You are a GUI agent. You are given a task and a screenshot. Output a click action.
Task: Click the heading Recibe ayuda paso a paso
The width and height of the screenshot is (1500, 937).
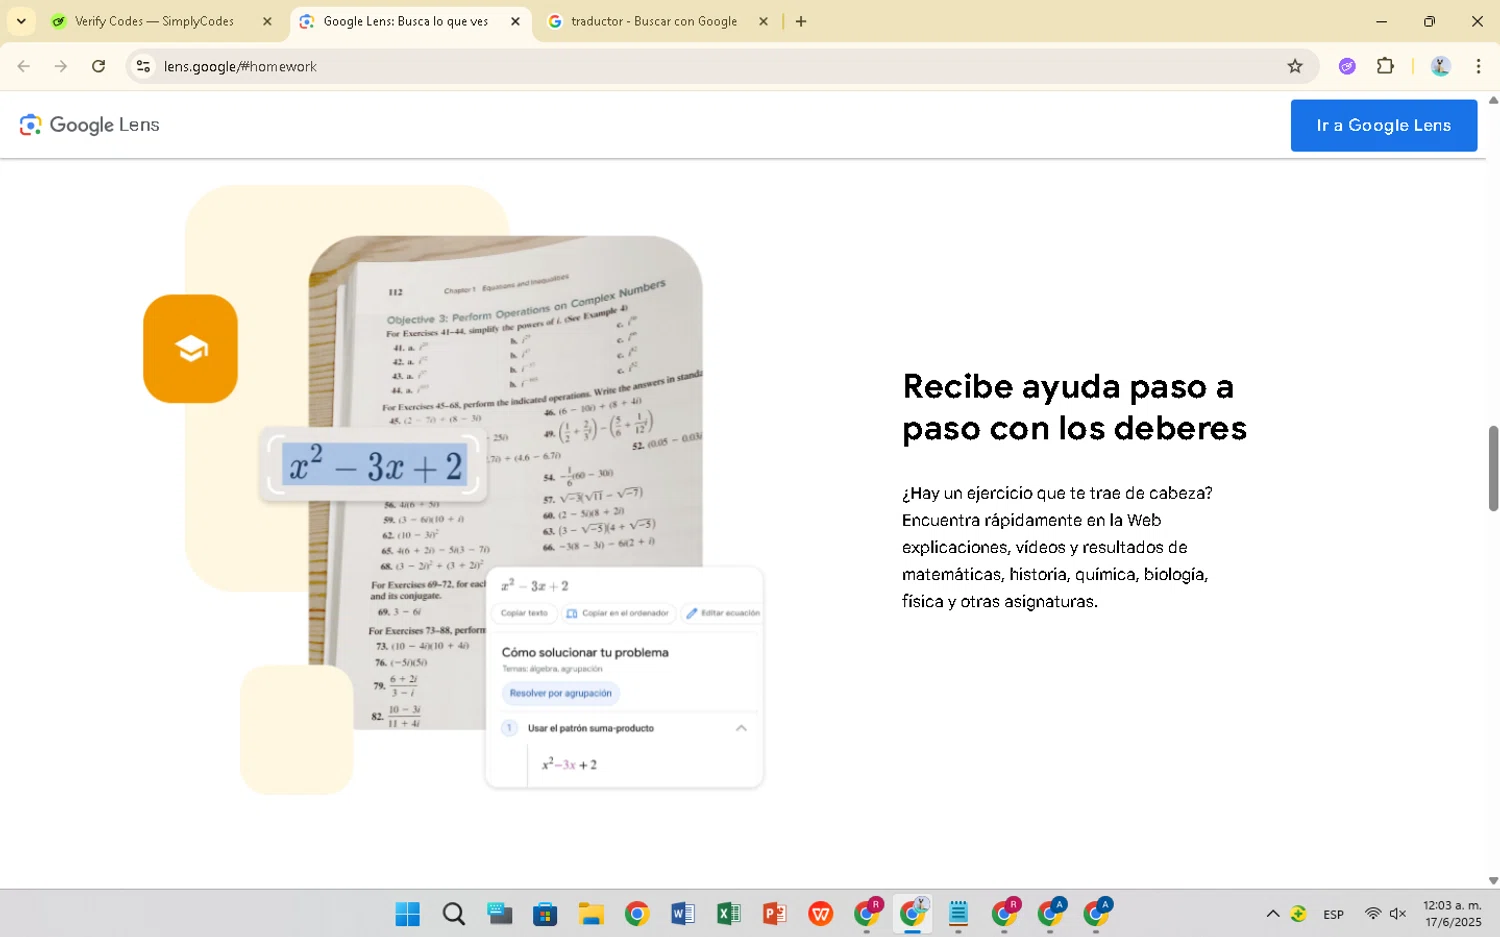coord(1074,407)
